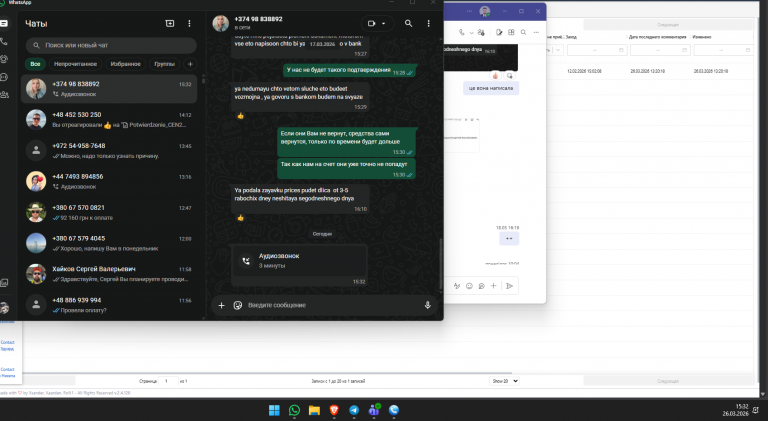Open Teams profile avatar in title bar

[x=485, y=11]
